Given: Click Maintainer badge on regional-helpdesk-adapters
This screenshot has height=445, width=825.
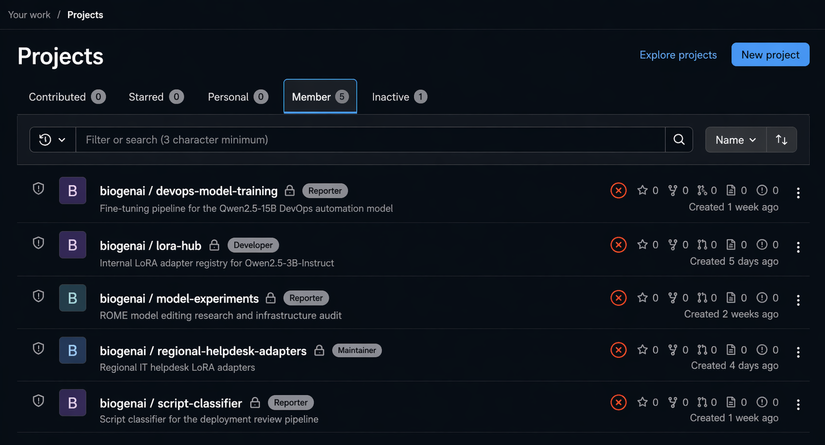Looking at the screenshot, I should (x=357, y=350).
